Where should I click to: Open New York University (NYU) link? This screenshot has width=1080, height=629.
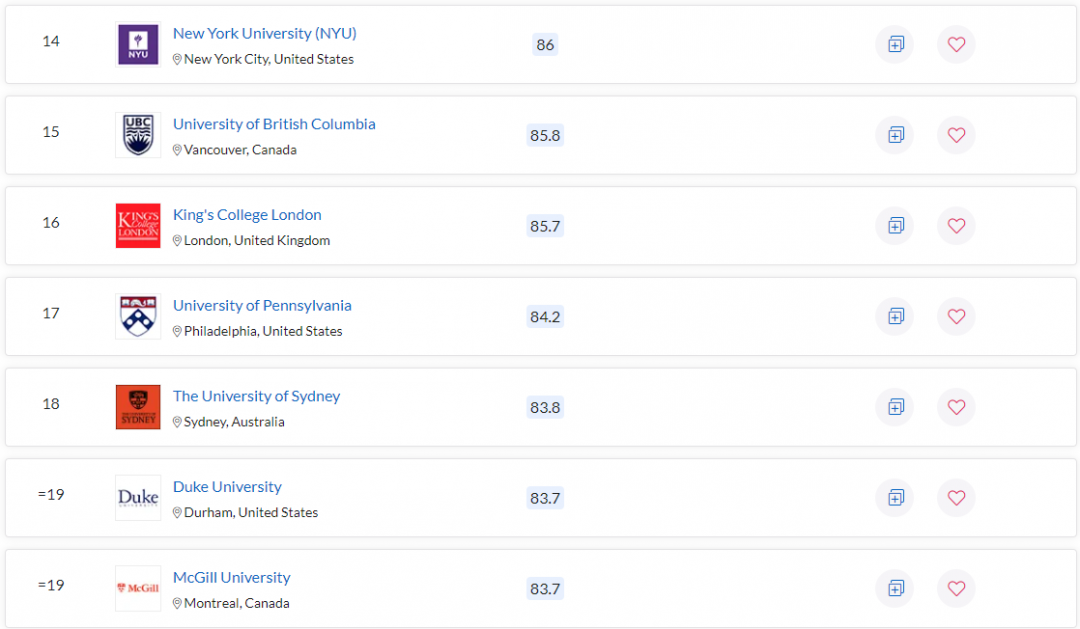tap(264, 33)
